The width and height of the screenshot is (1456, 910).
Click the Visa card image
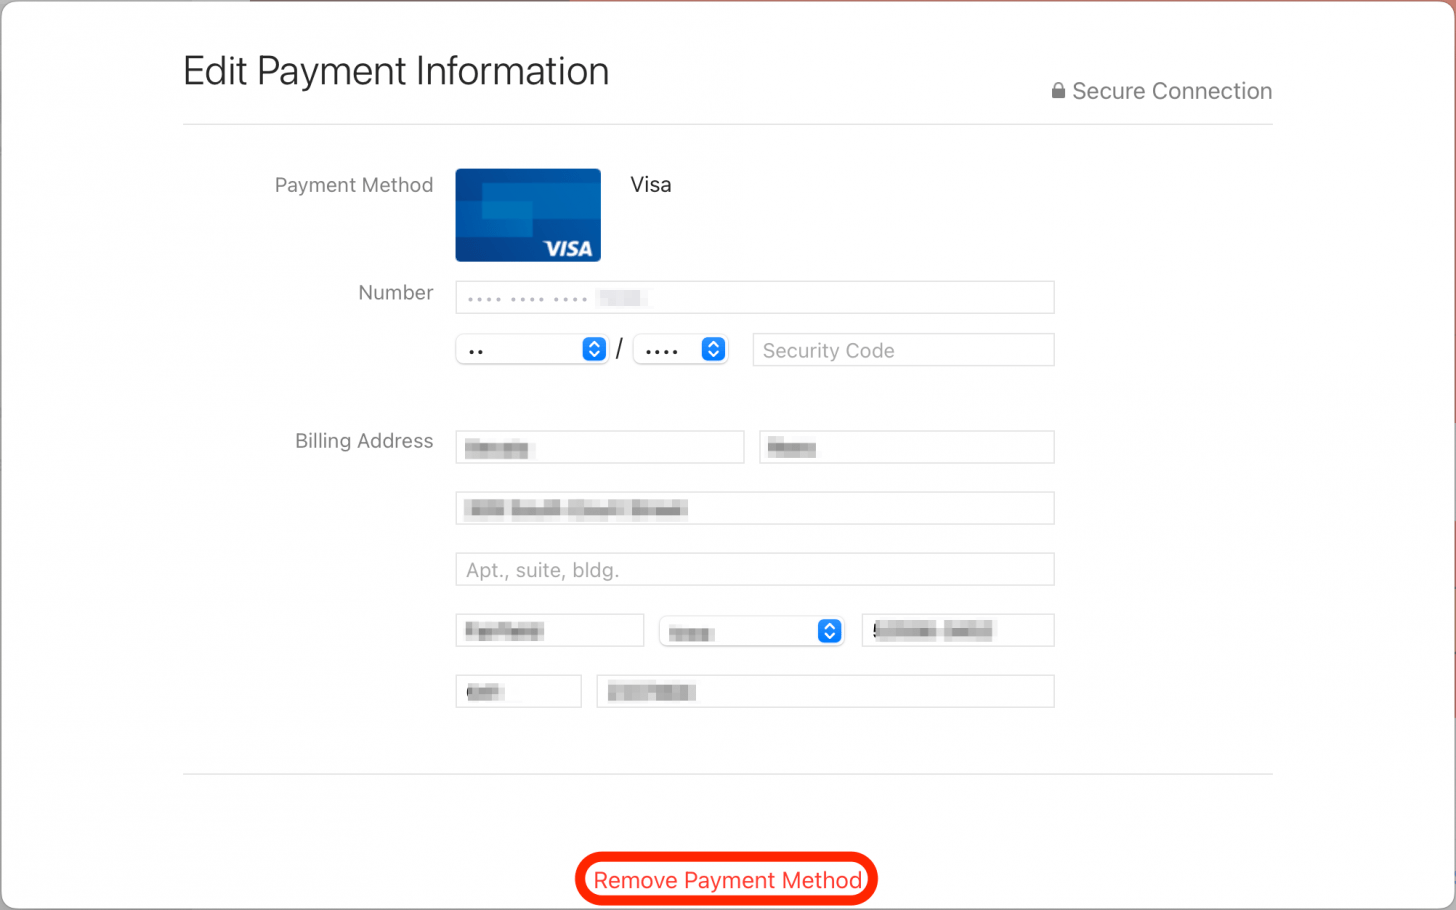tap(528, 215)
